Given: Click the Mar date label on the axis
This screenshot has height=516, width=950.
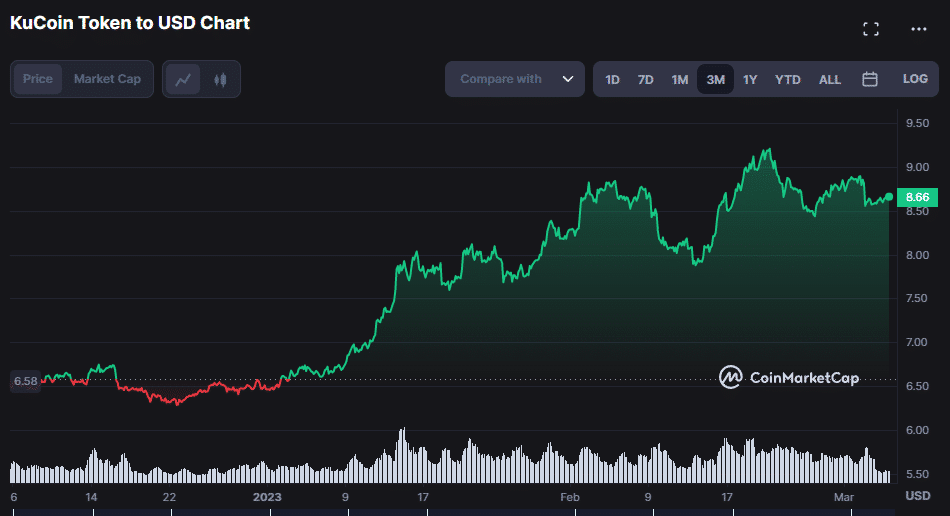Looking at the screenshot, I should (843, 497).
